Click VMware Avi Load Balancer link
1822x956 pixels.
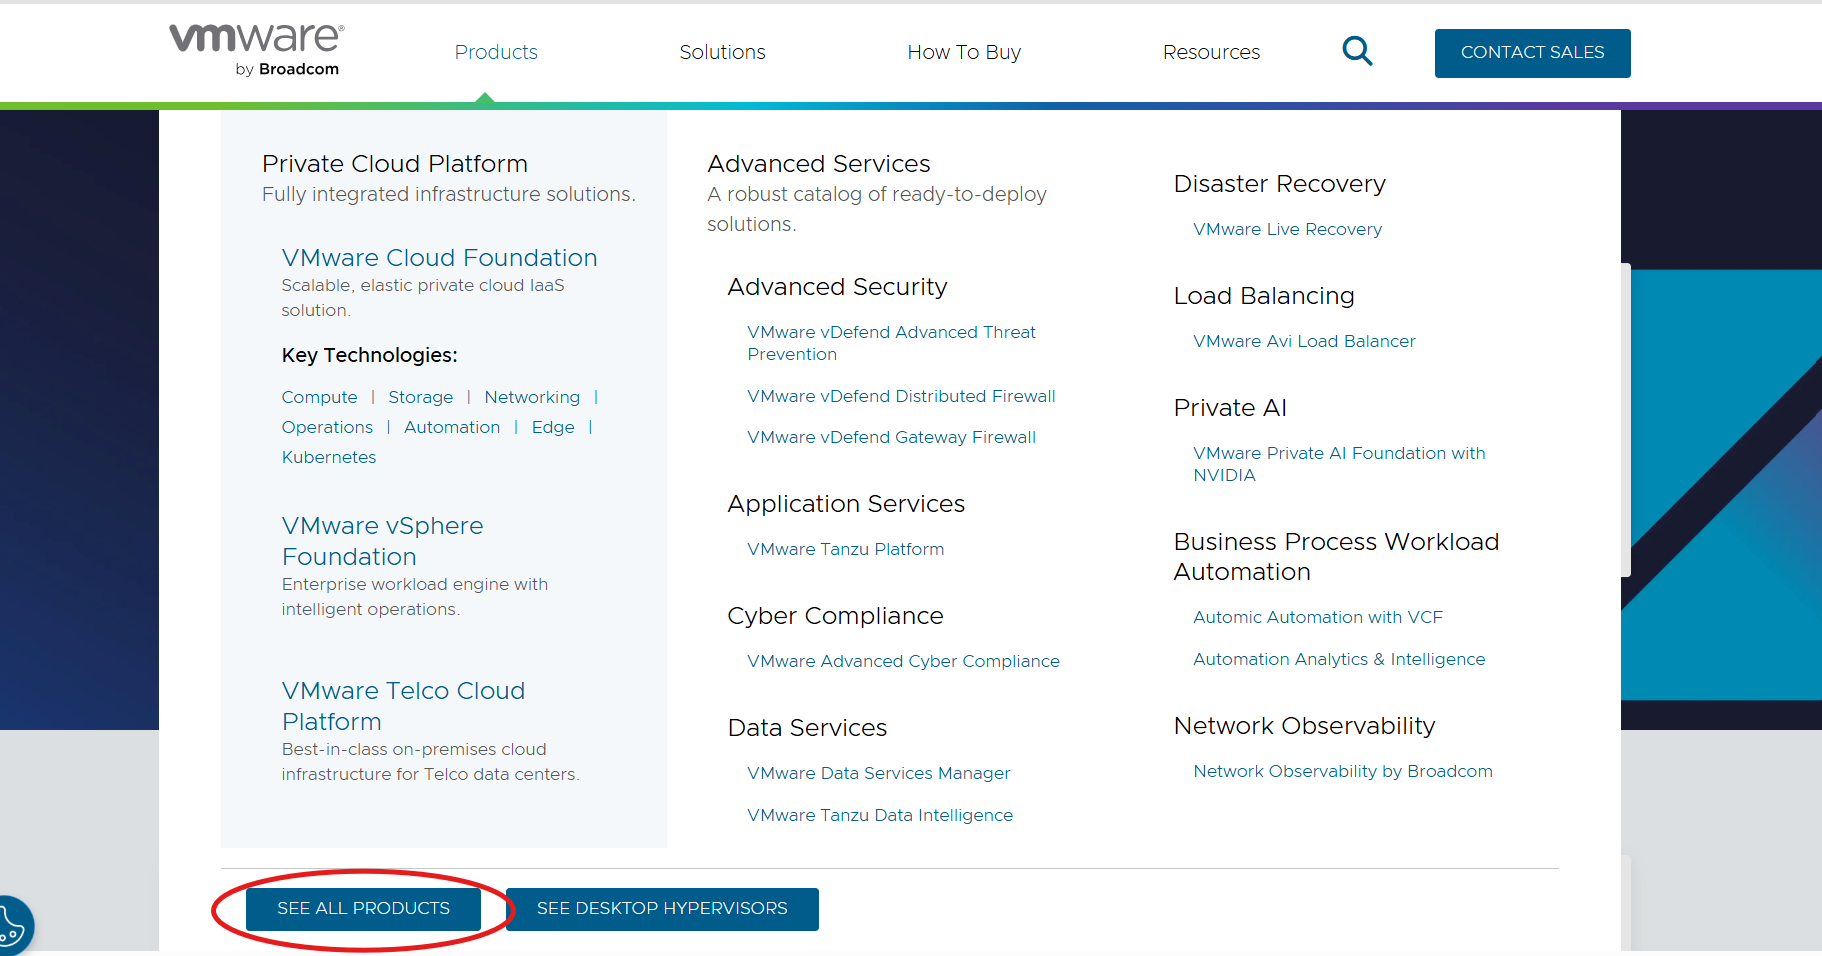(x=1304, y=341)
